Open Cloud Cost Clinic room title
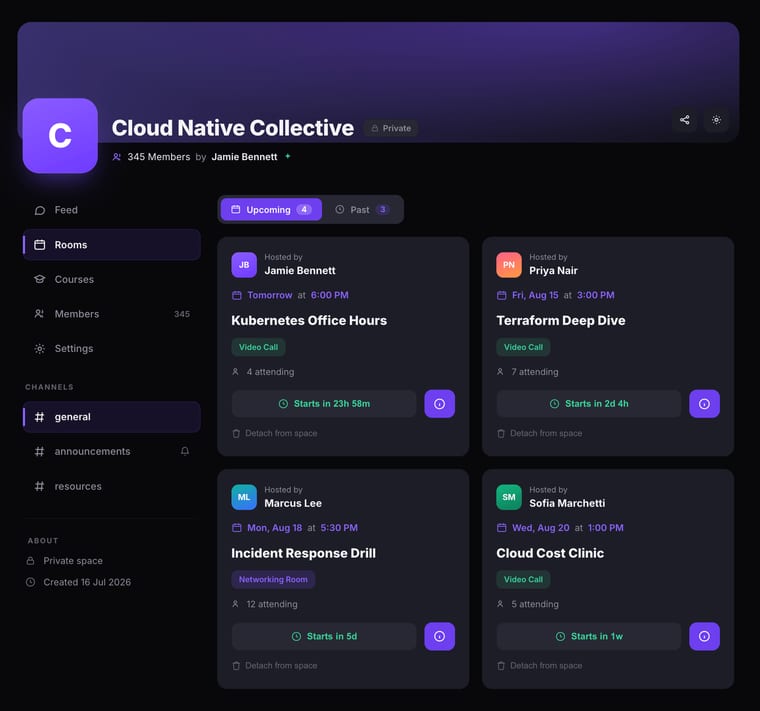The height and width of the screenshot is (711, 760). pyautogui.click(x=550, y=553)
